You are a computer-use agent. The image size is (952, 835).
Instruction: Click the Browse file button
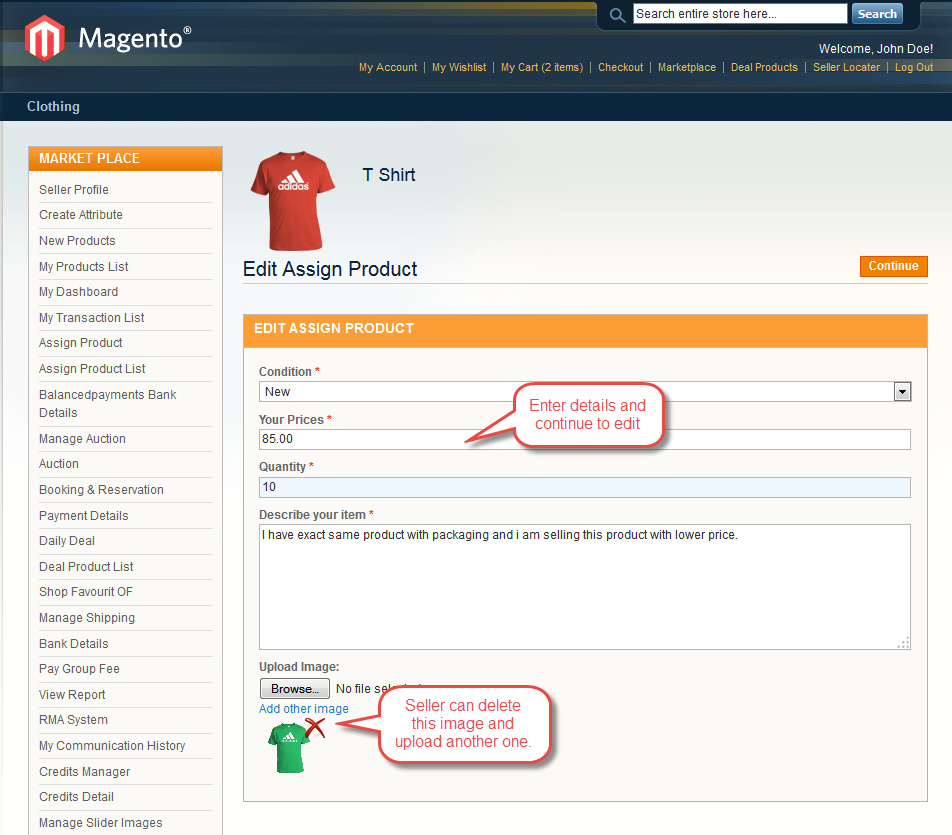(294, 689)
